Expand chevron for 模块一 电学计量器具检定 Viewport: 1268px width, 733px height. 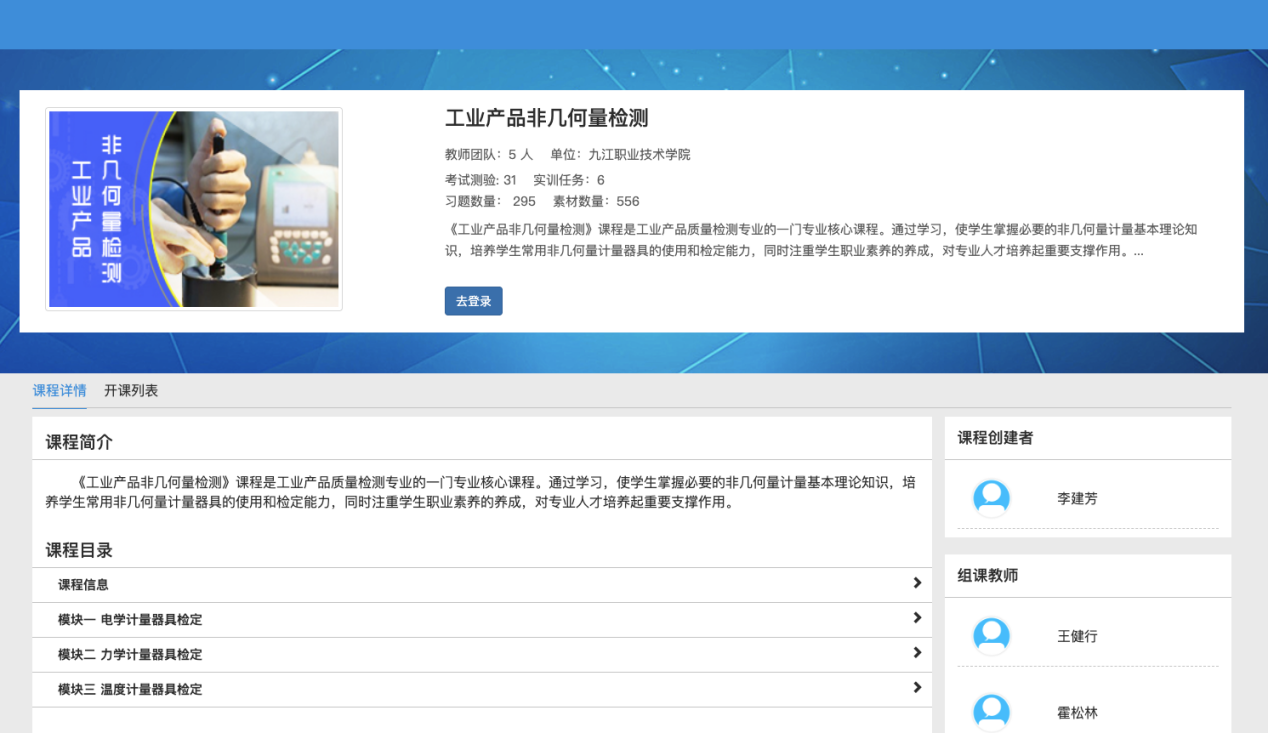(916, 618)
